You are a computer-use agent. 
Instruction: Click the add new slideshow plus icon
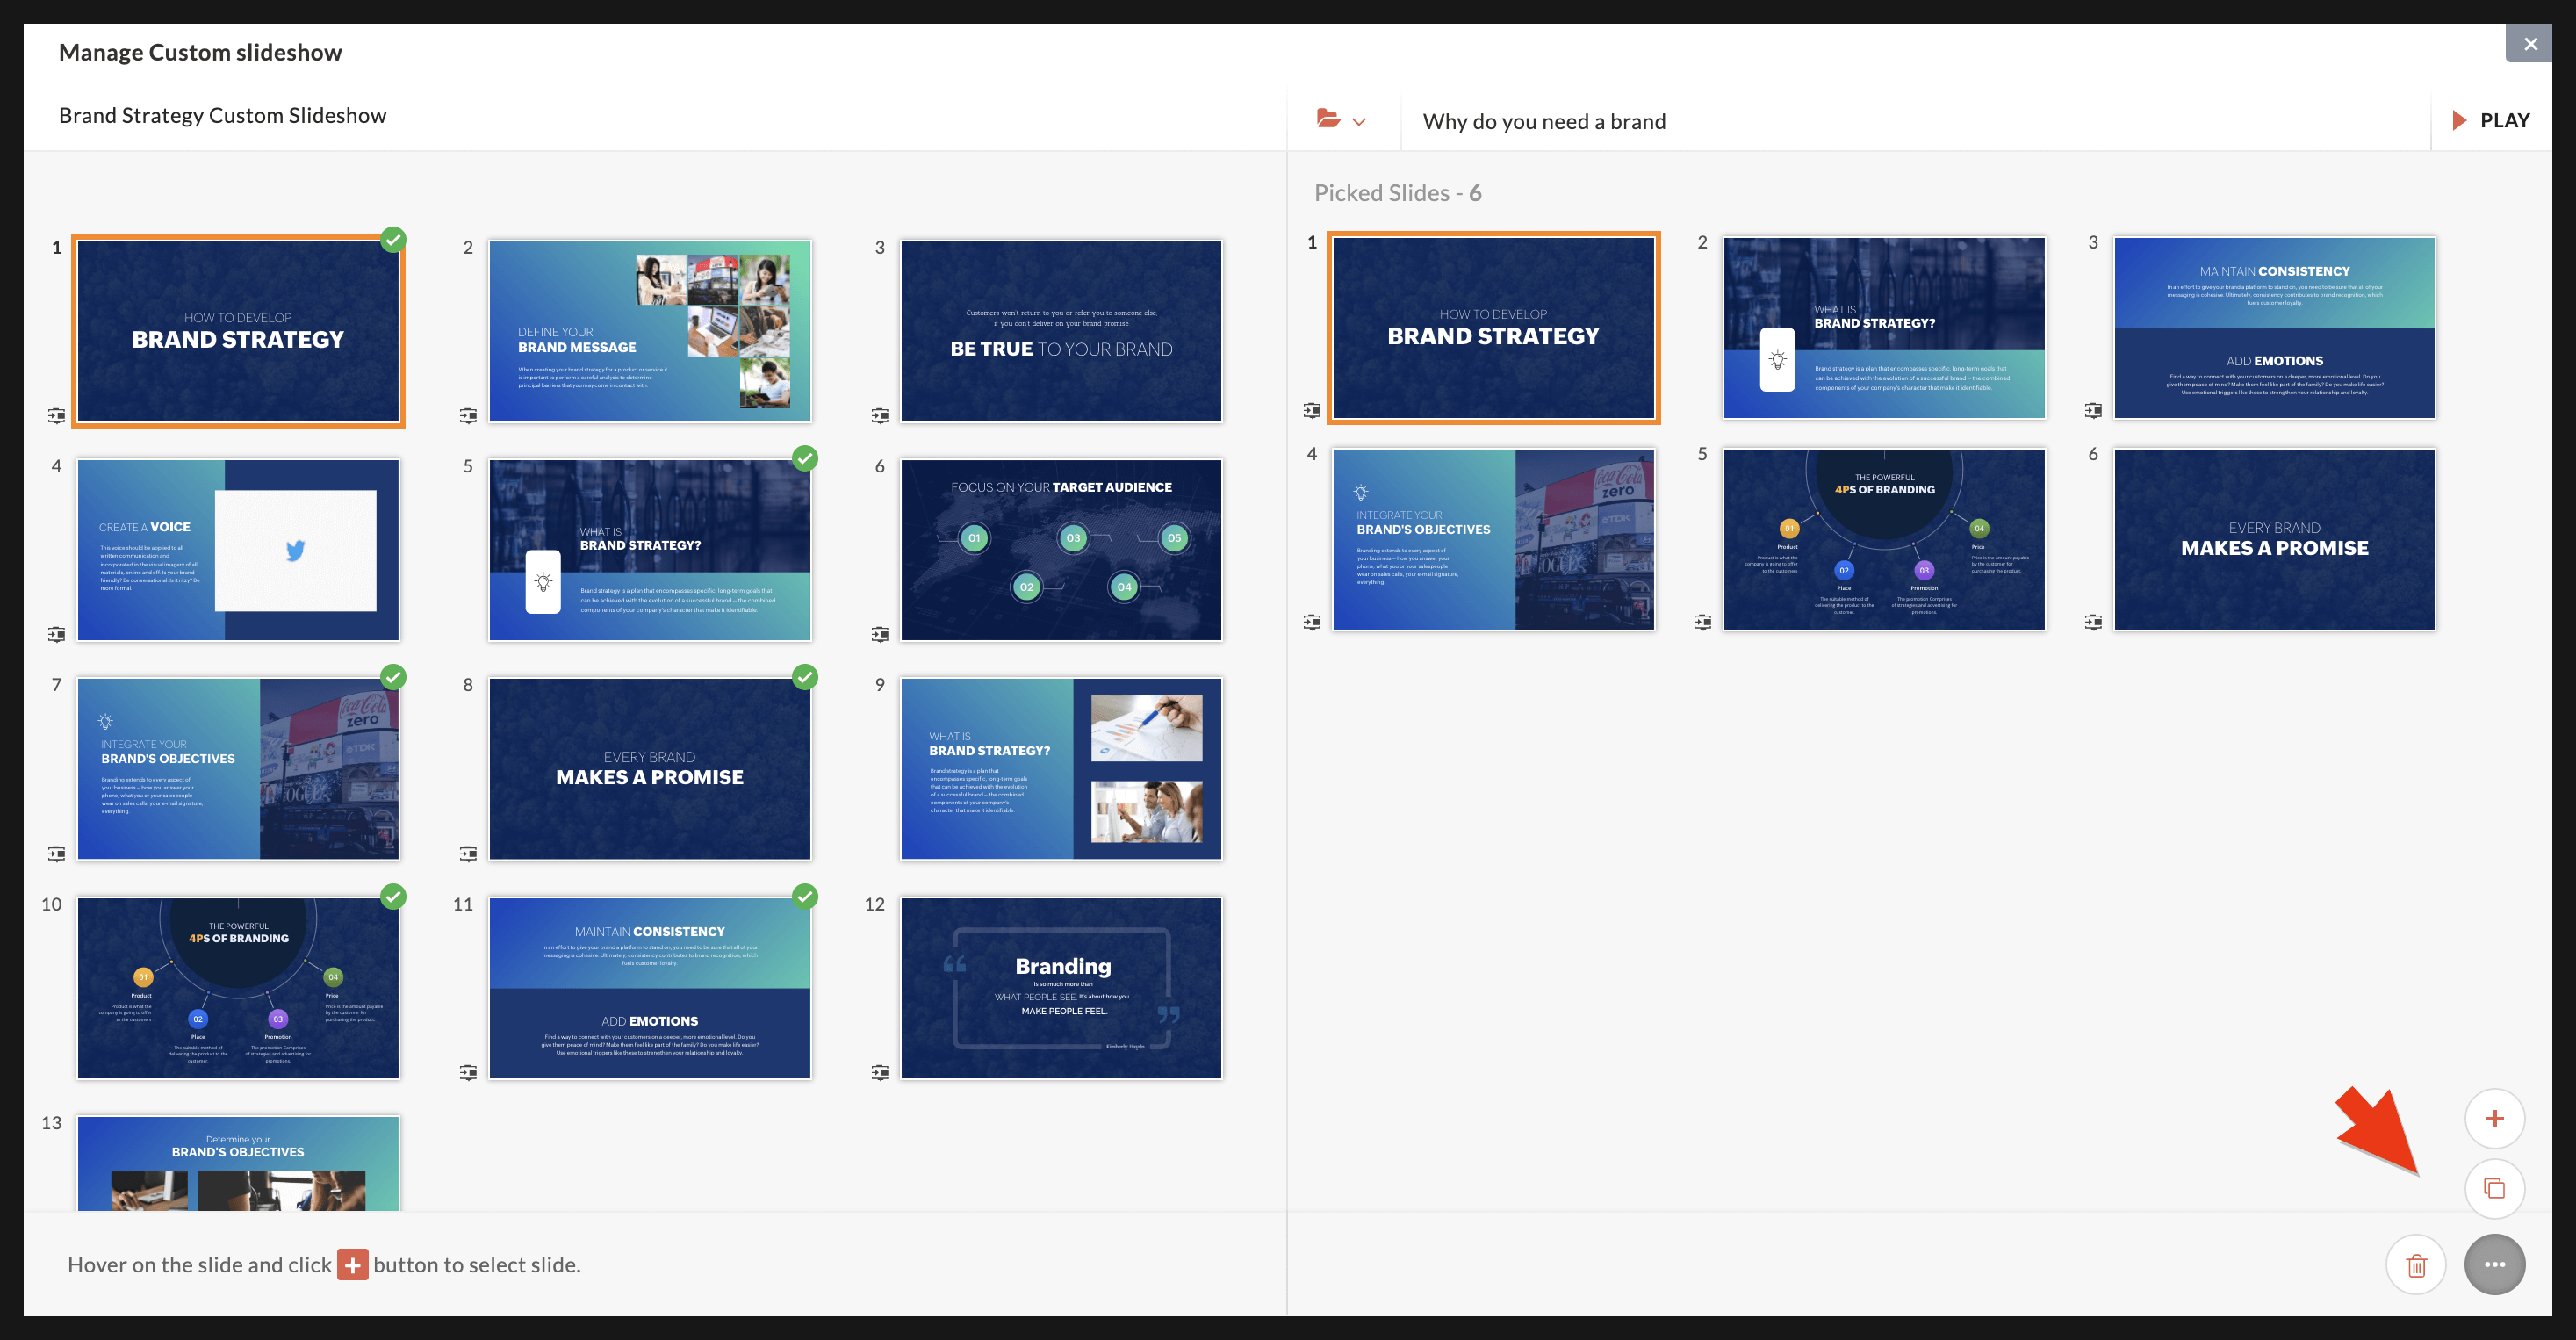click(x=2494, y=1118)
